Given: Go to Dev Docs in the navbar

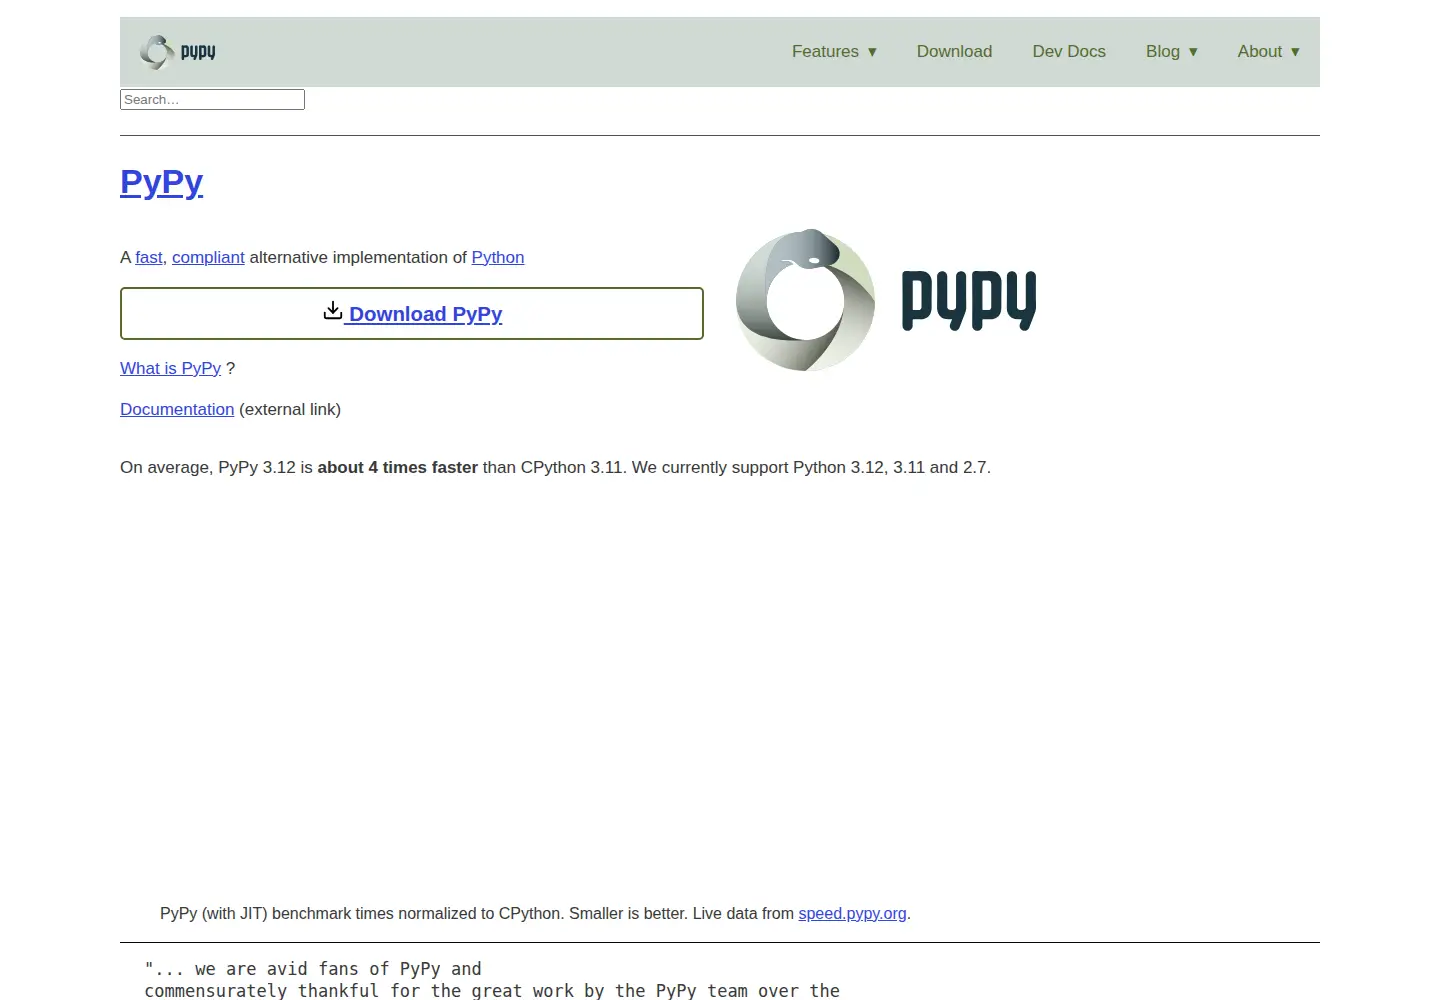Looking at the screenshot, I should coord(1069,52).
